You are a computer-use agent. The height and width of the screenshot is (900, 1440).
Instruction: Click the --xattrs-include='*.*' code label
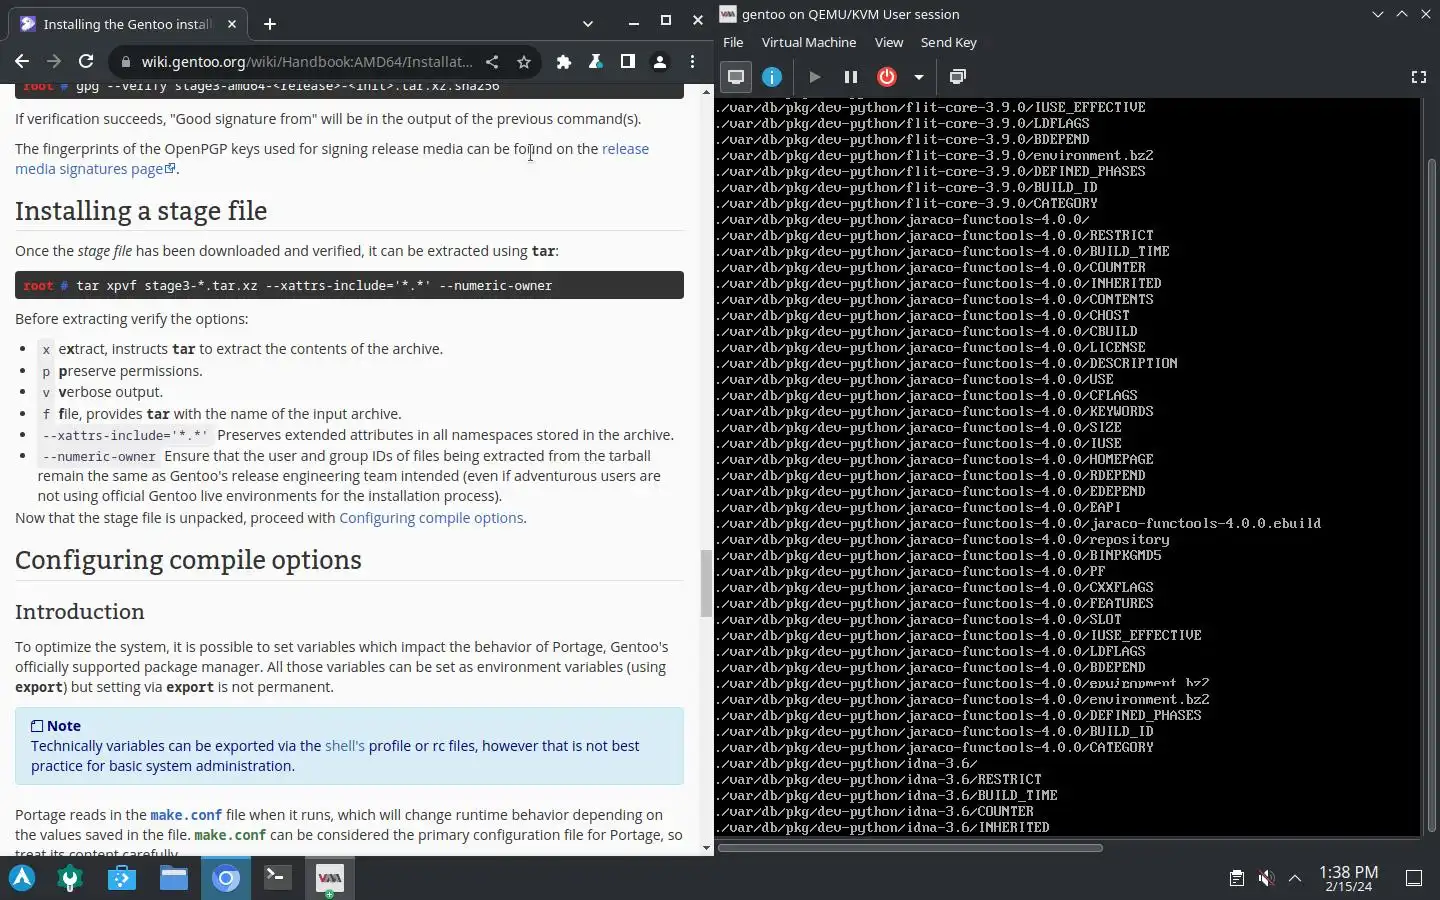pos(126,436)
